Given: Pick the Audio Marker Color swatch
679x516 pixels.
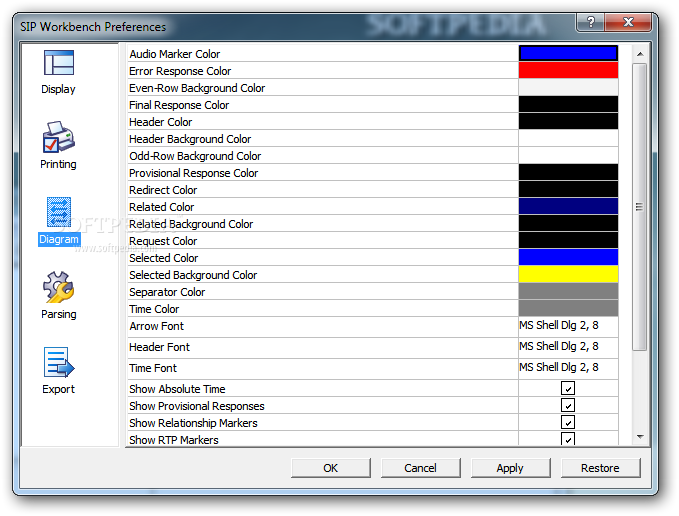Looking at the screenshot, I should click(568, 53).
